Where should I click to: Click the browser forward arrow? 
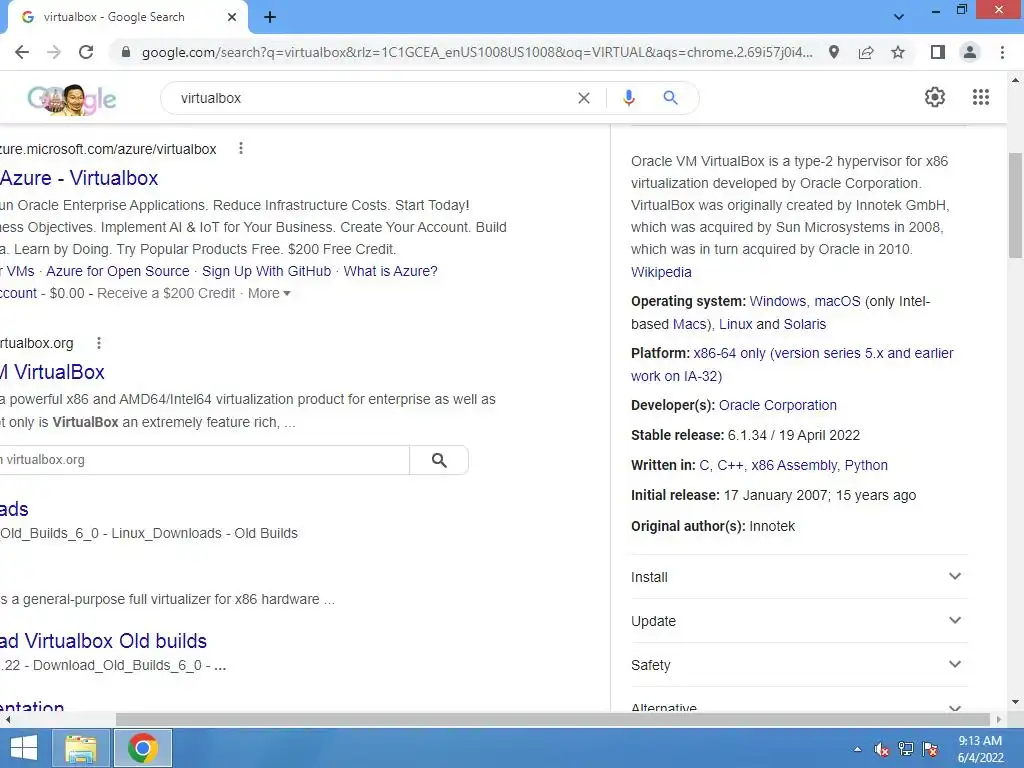click(54, 52)
